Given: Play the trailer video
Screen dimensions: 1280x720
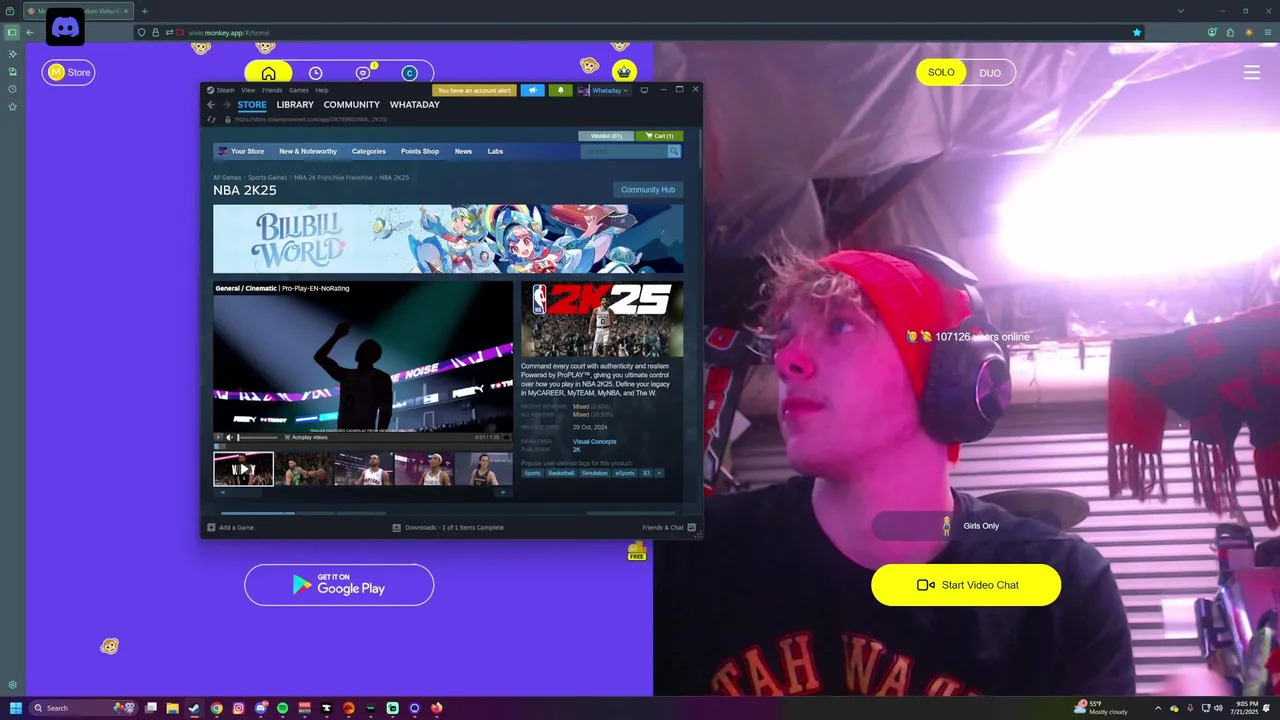Looking at the screenshot, I should [218, 437].
